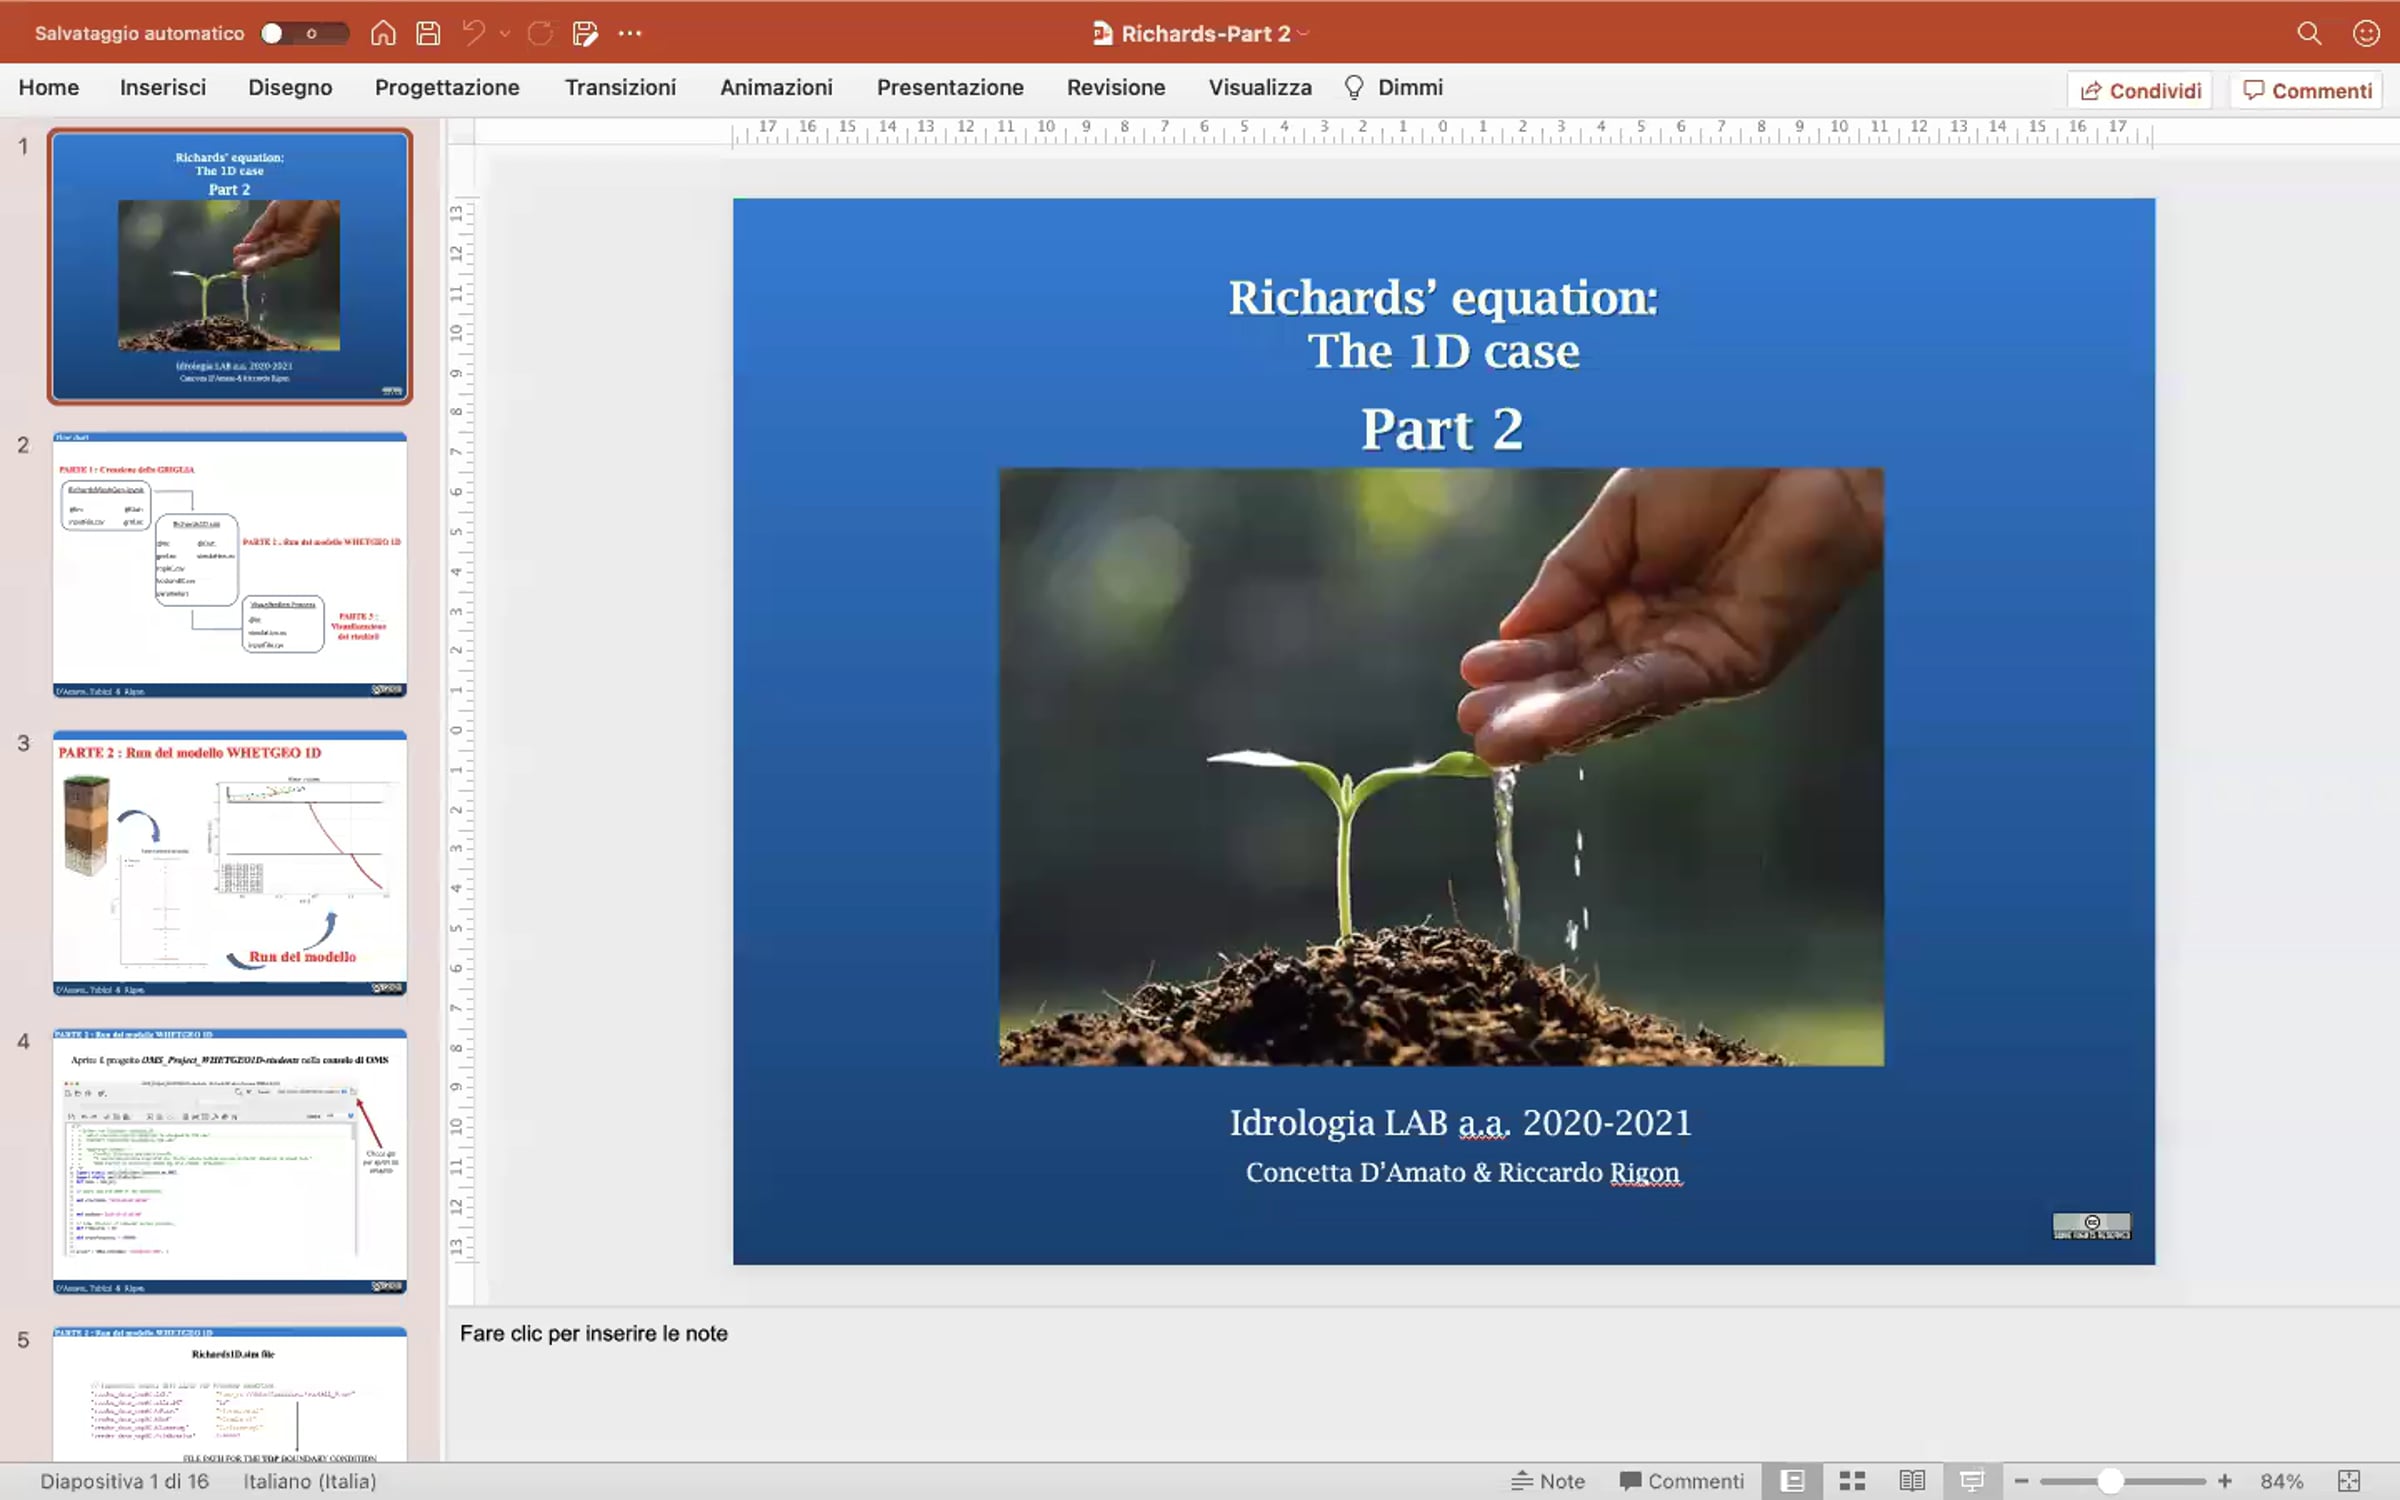Viewport: 2400px width, 1500px height.
Task: Open the Transizioni tab
Action: point(620,88)
